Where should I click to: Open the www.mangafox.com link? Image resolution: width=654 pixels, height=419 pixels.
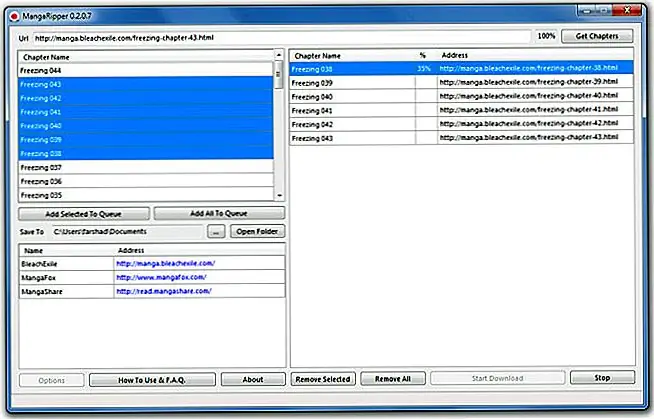coord(161,277)
